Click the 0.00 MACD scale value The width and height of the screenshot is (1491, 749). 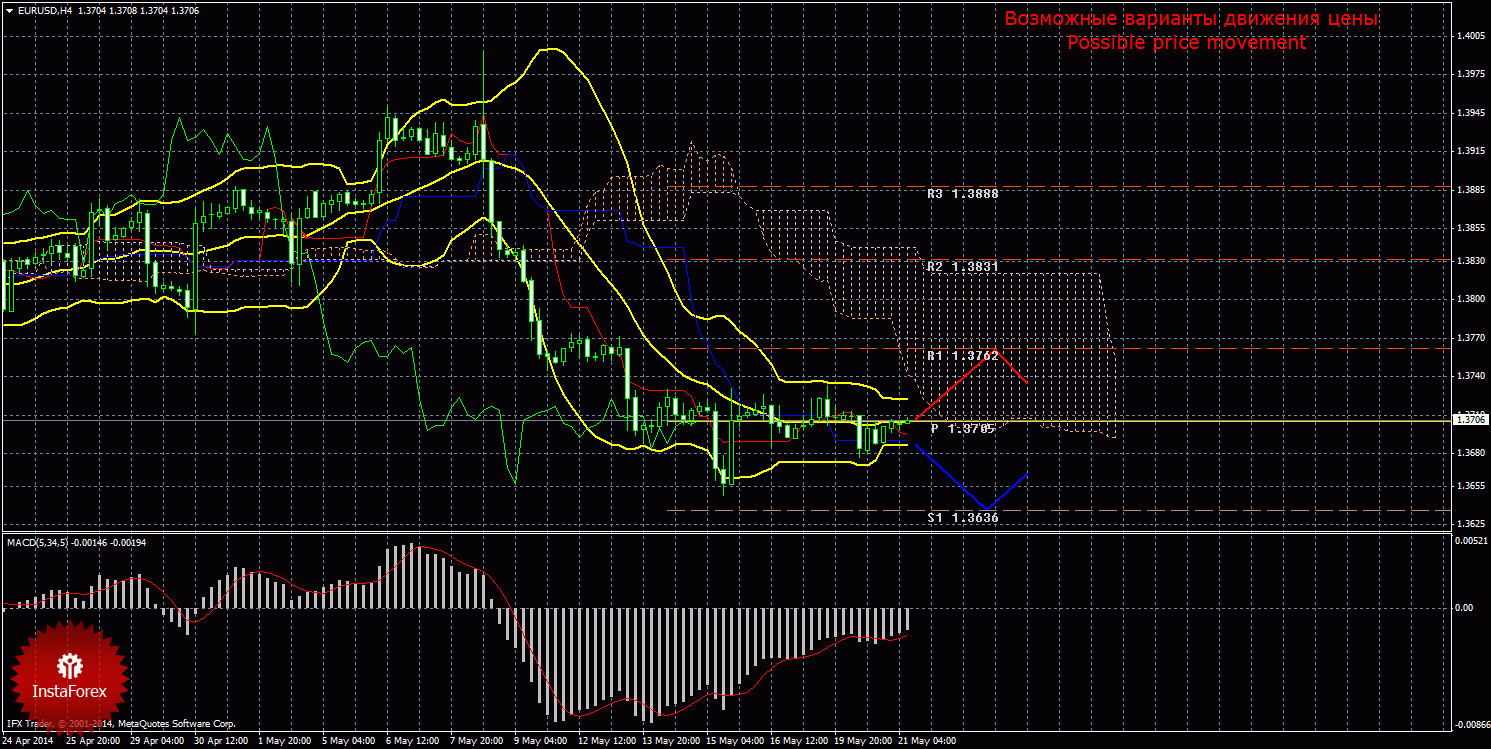[x=1463, y=607]
